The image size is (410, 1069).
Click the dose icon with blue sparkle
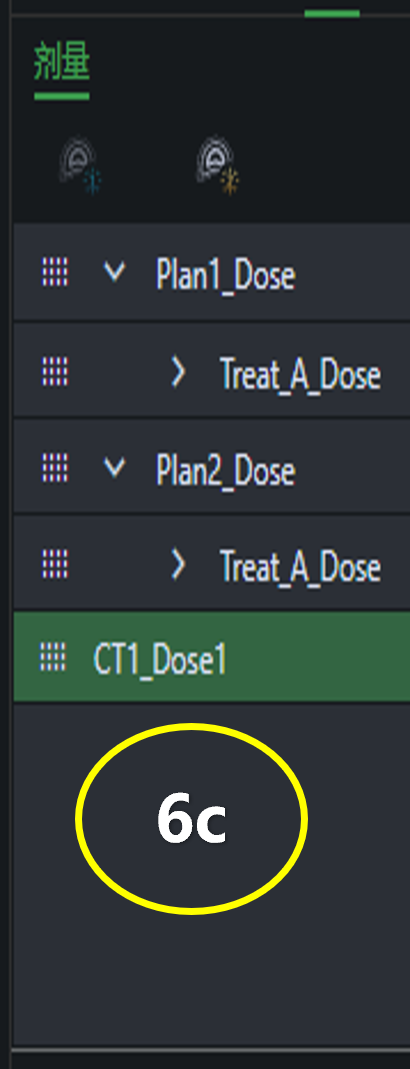click(80, 165)
